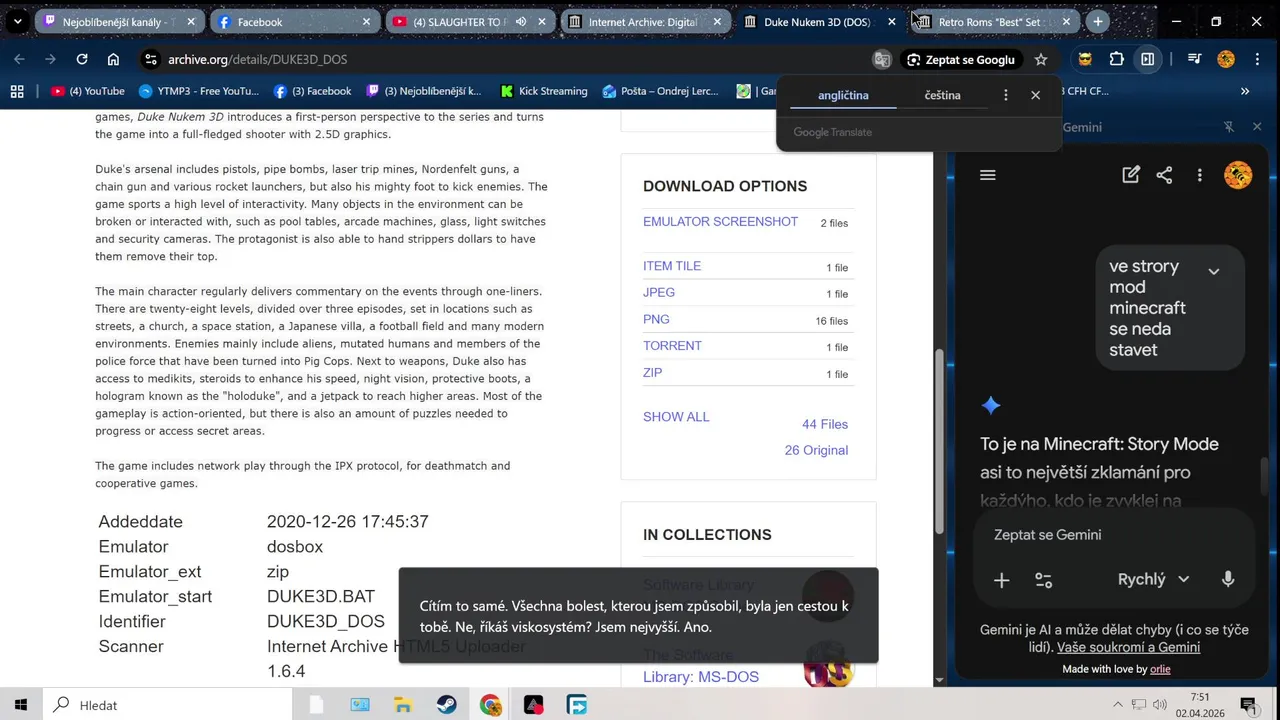
Task: Open translate options three-dot menu
Action: pos(1006,96)
